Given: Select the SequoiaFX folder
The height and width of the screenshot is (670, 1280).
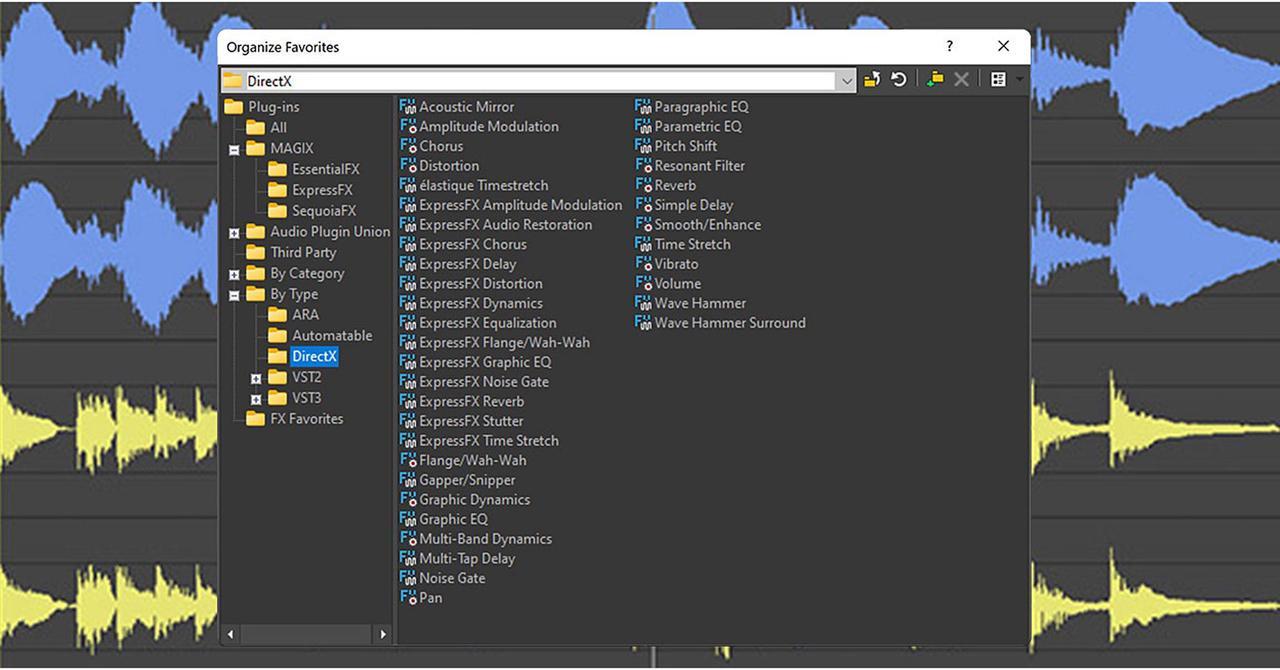Looking at the screenshot, I should click(x=312, y=211).
